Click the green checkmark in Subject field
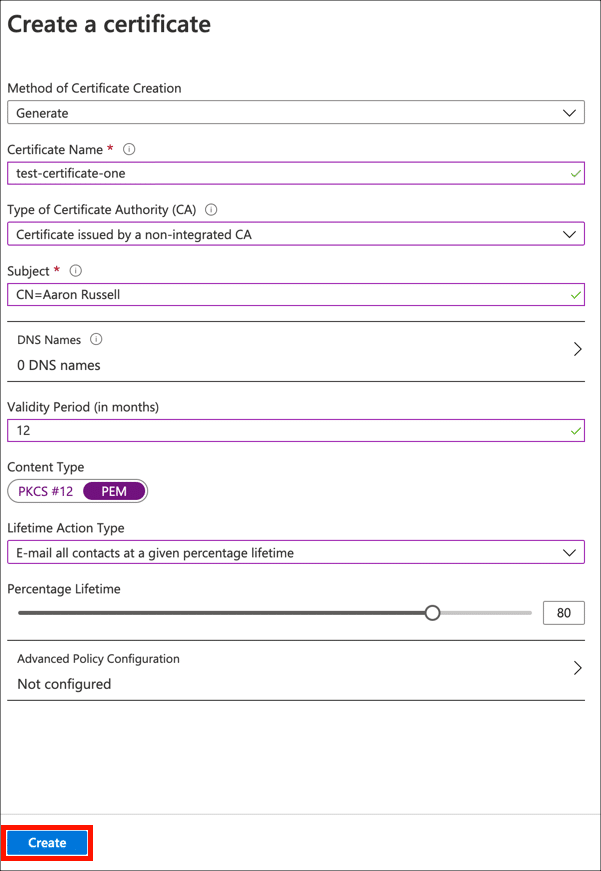 pos(575,296)
